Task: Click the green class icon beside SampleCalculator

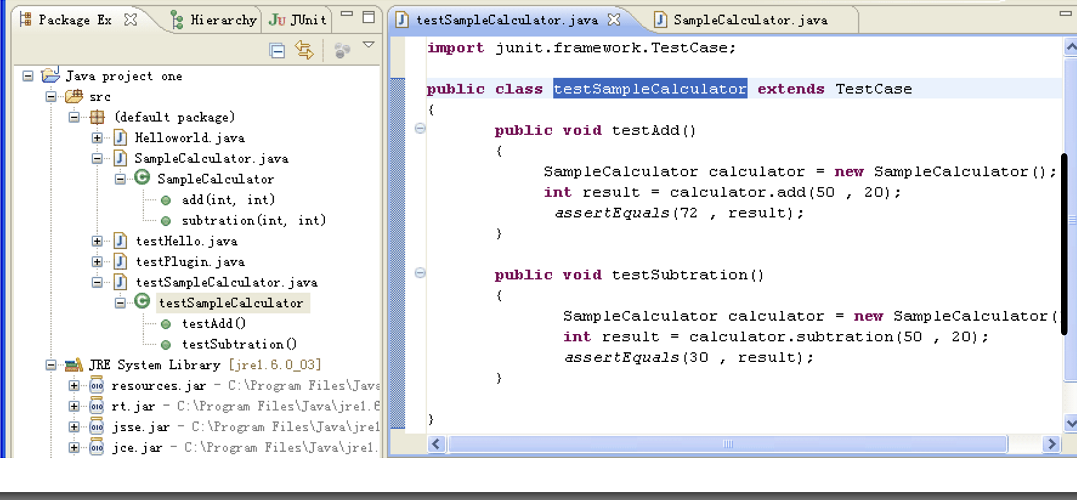Action: (142, 179)
